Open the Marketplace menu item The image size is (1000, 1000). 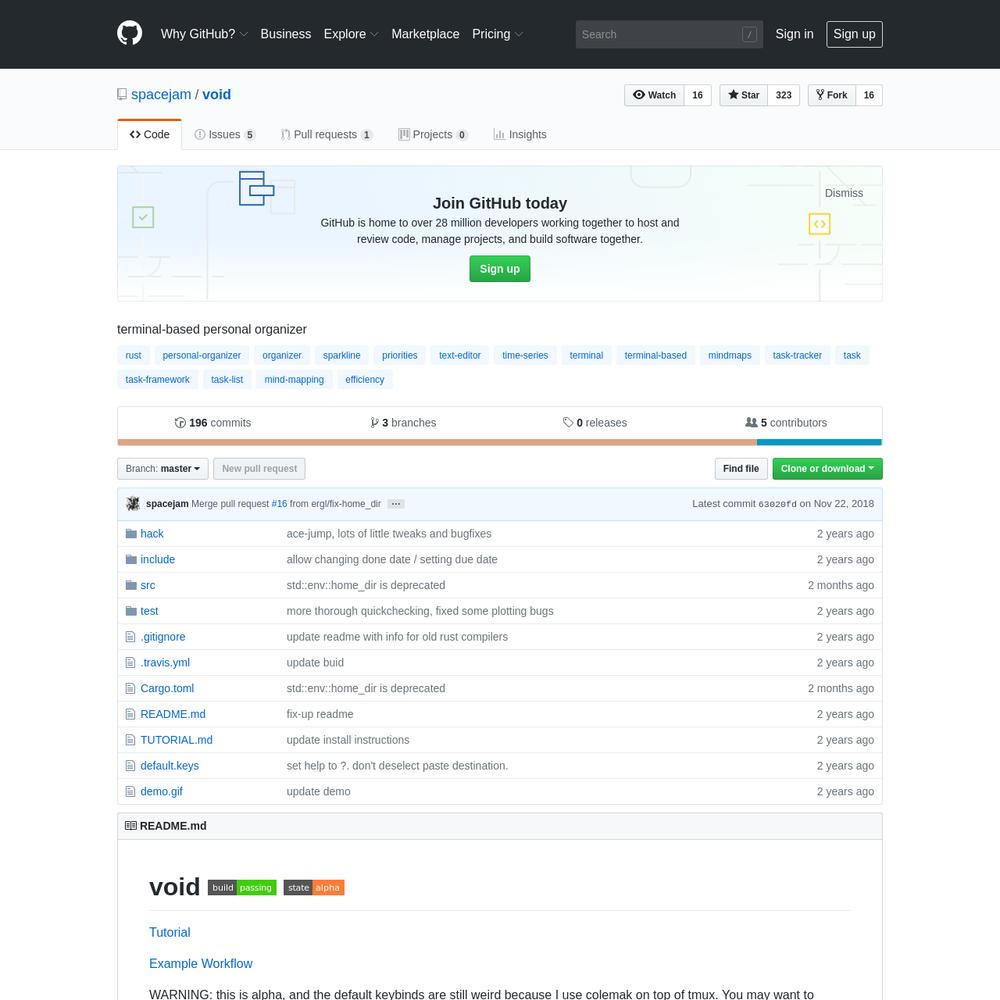tap(425, 34)
